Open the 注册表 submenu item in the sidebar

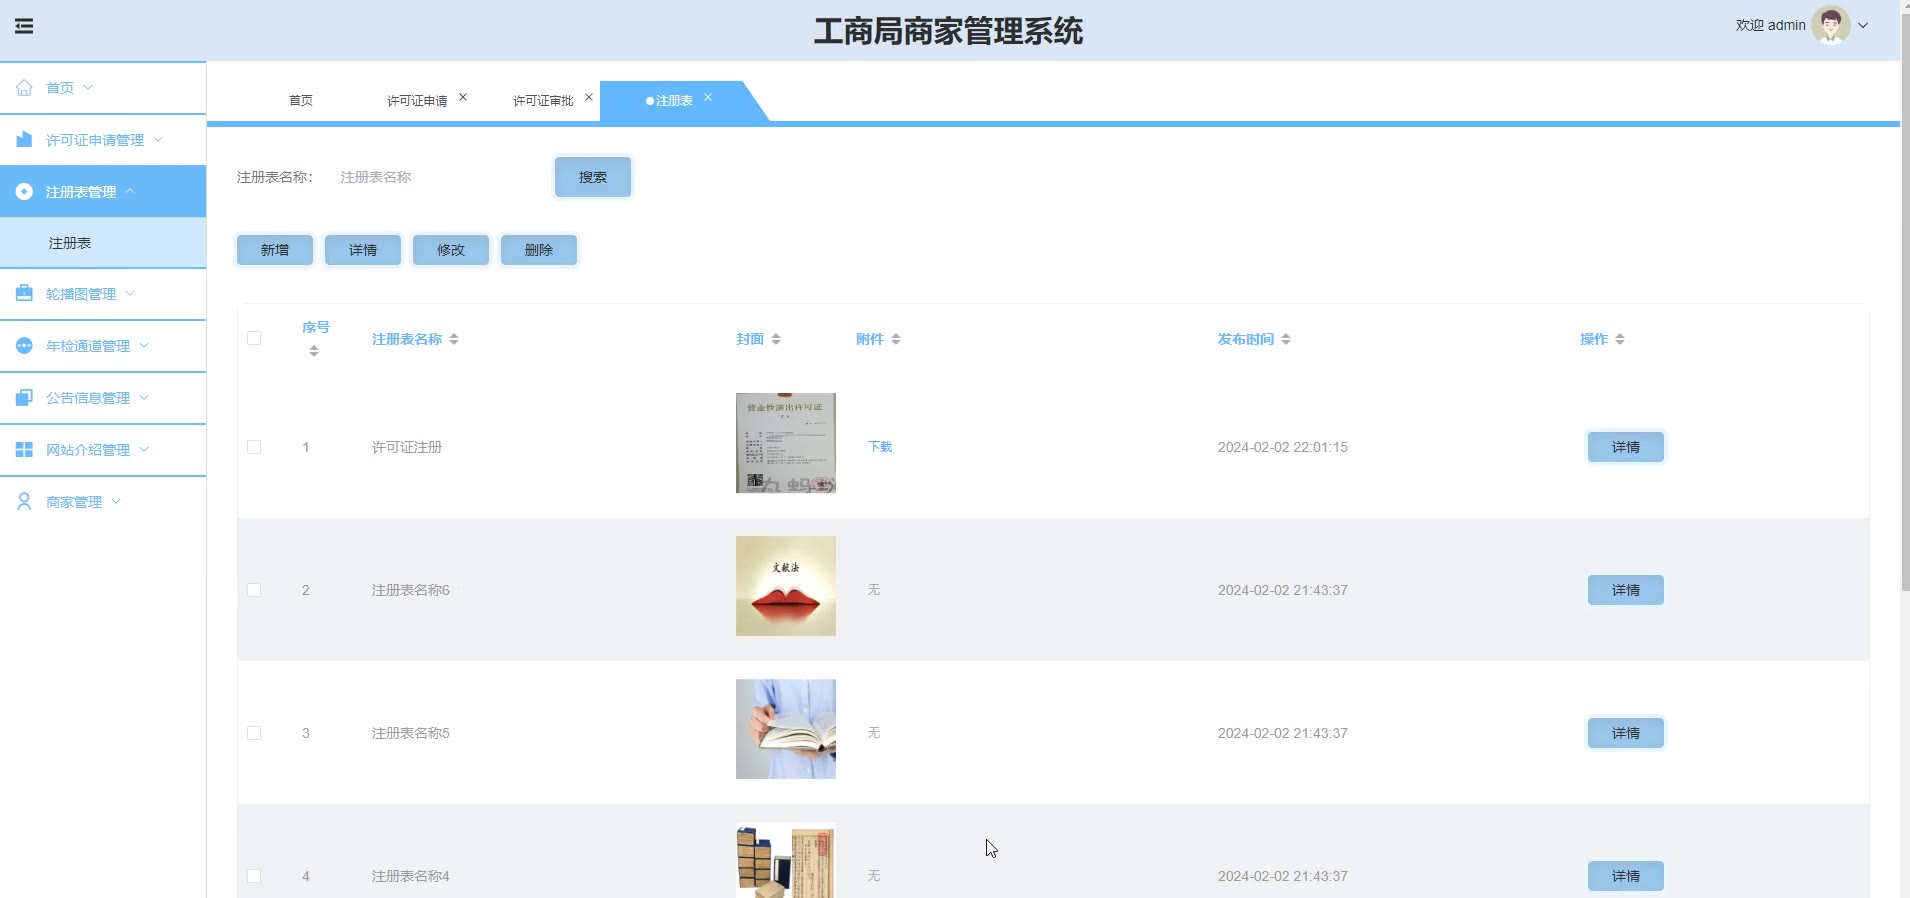click(x=103, y=243)
